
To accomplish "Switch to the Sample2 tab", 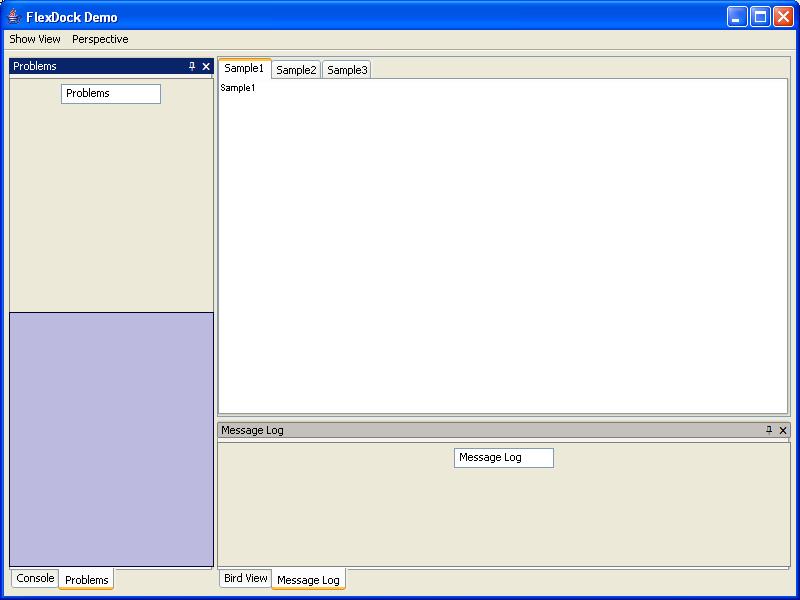I will (296, 70).
